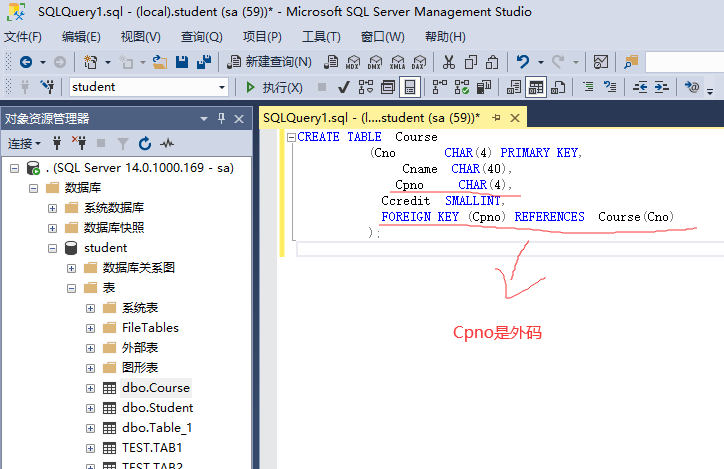Open the 查询(Q) menu
This screenshot has height=469, width=724.
click(x=201, y=36)
